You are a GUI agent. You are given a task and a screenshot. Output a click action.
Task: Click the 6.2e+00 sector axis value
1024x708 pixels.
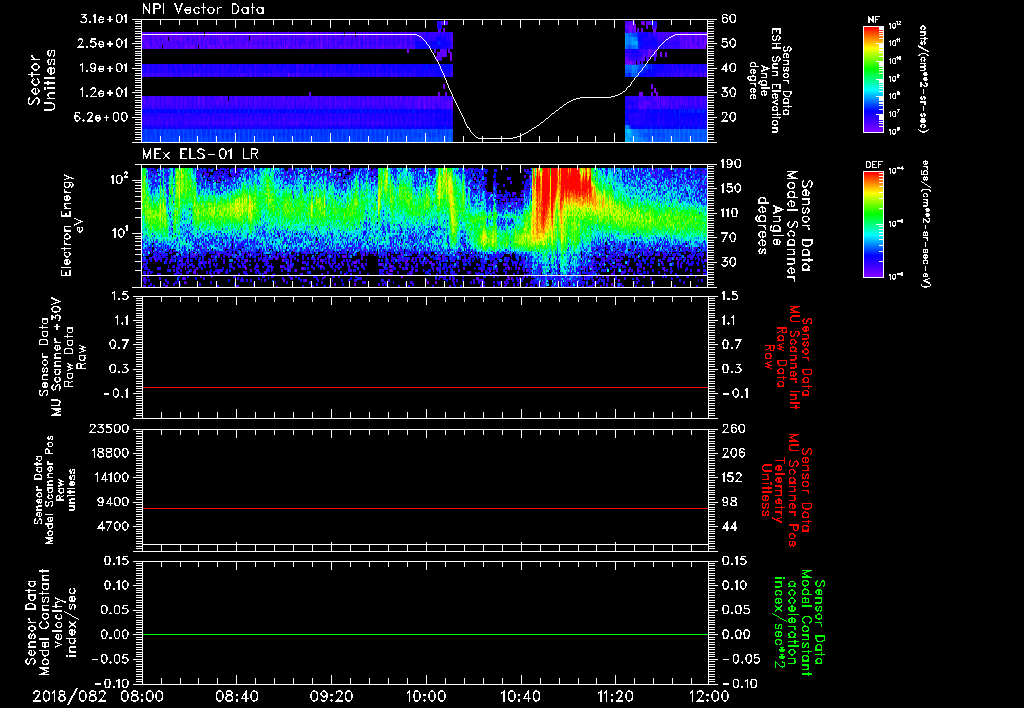point(101,118)
